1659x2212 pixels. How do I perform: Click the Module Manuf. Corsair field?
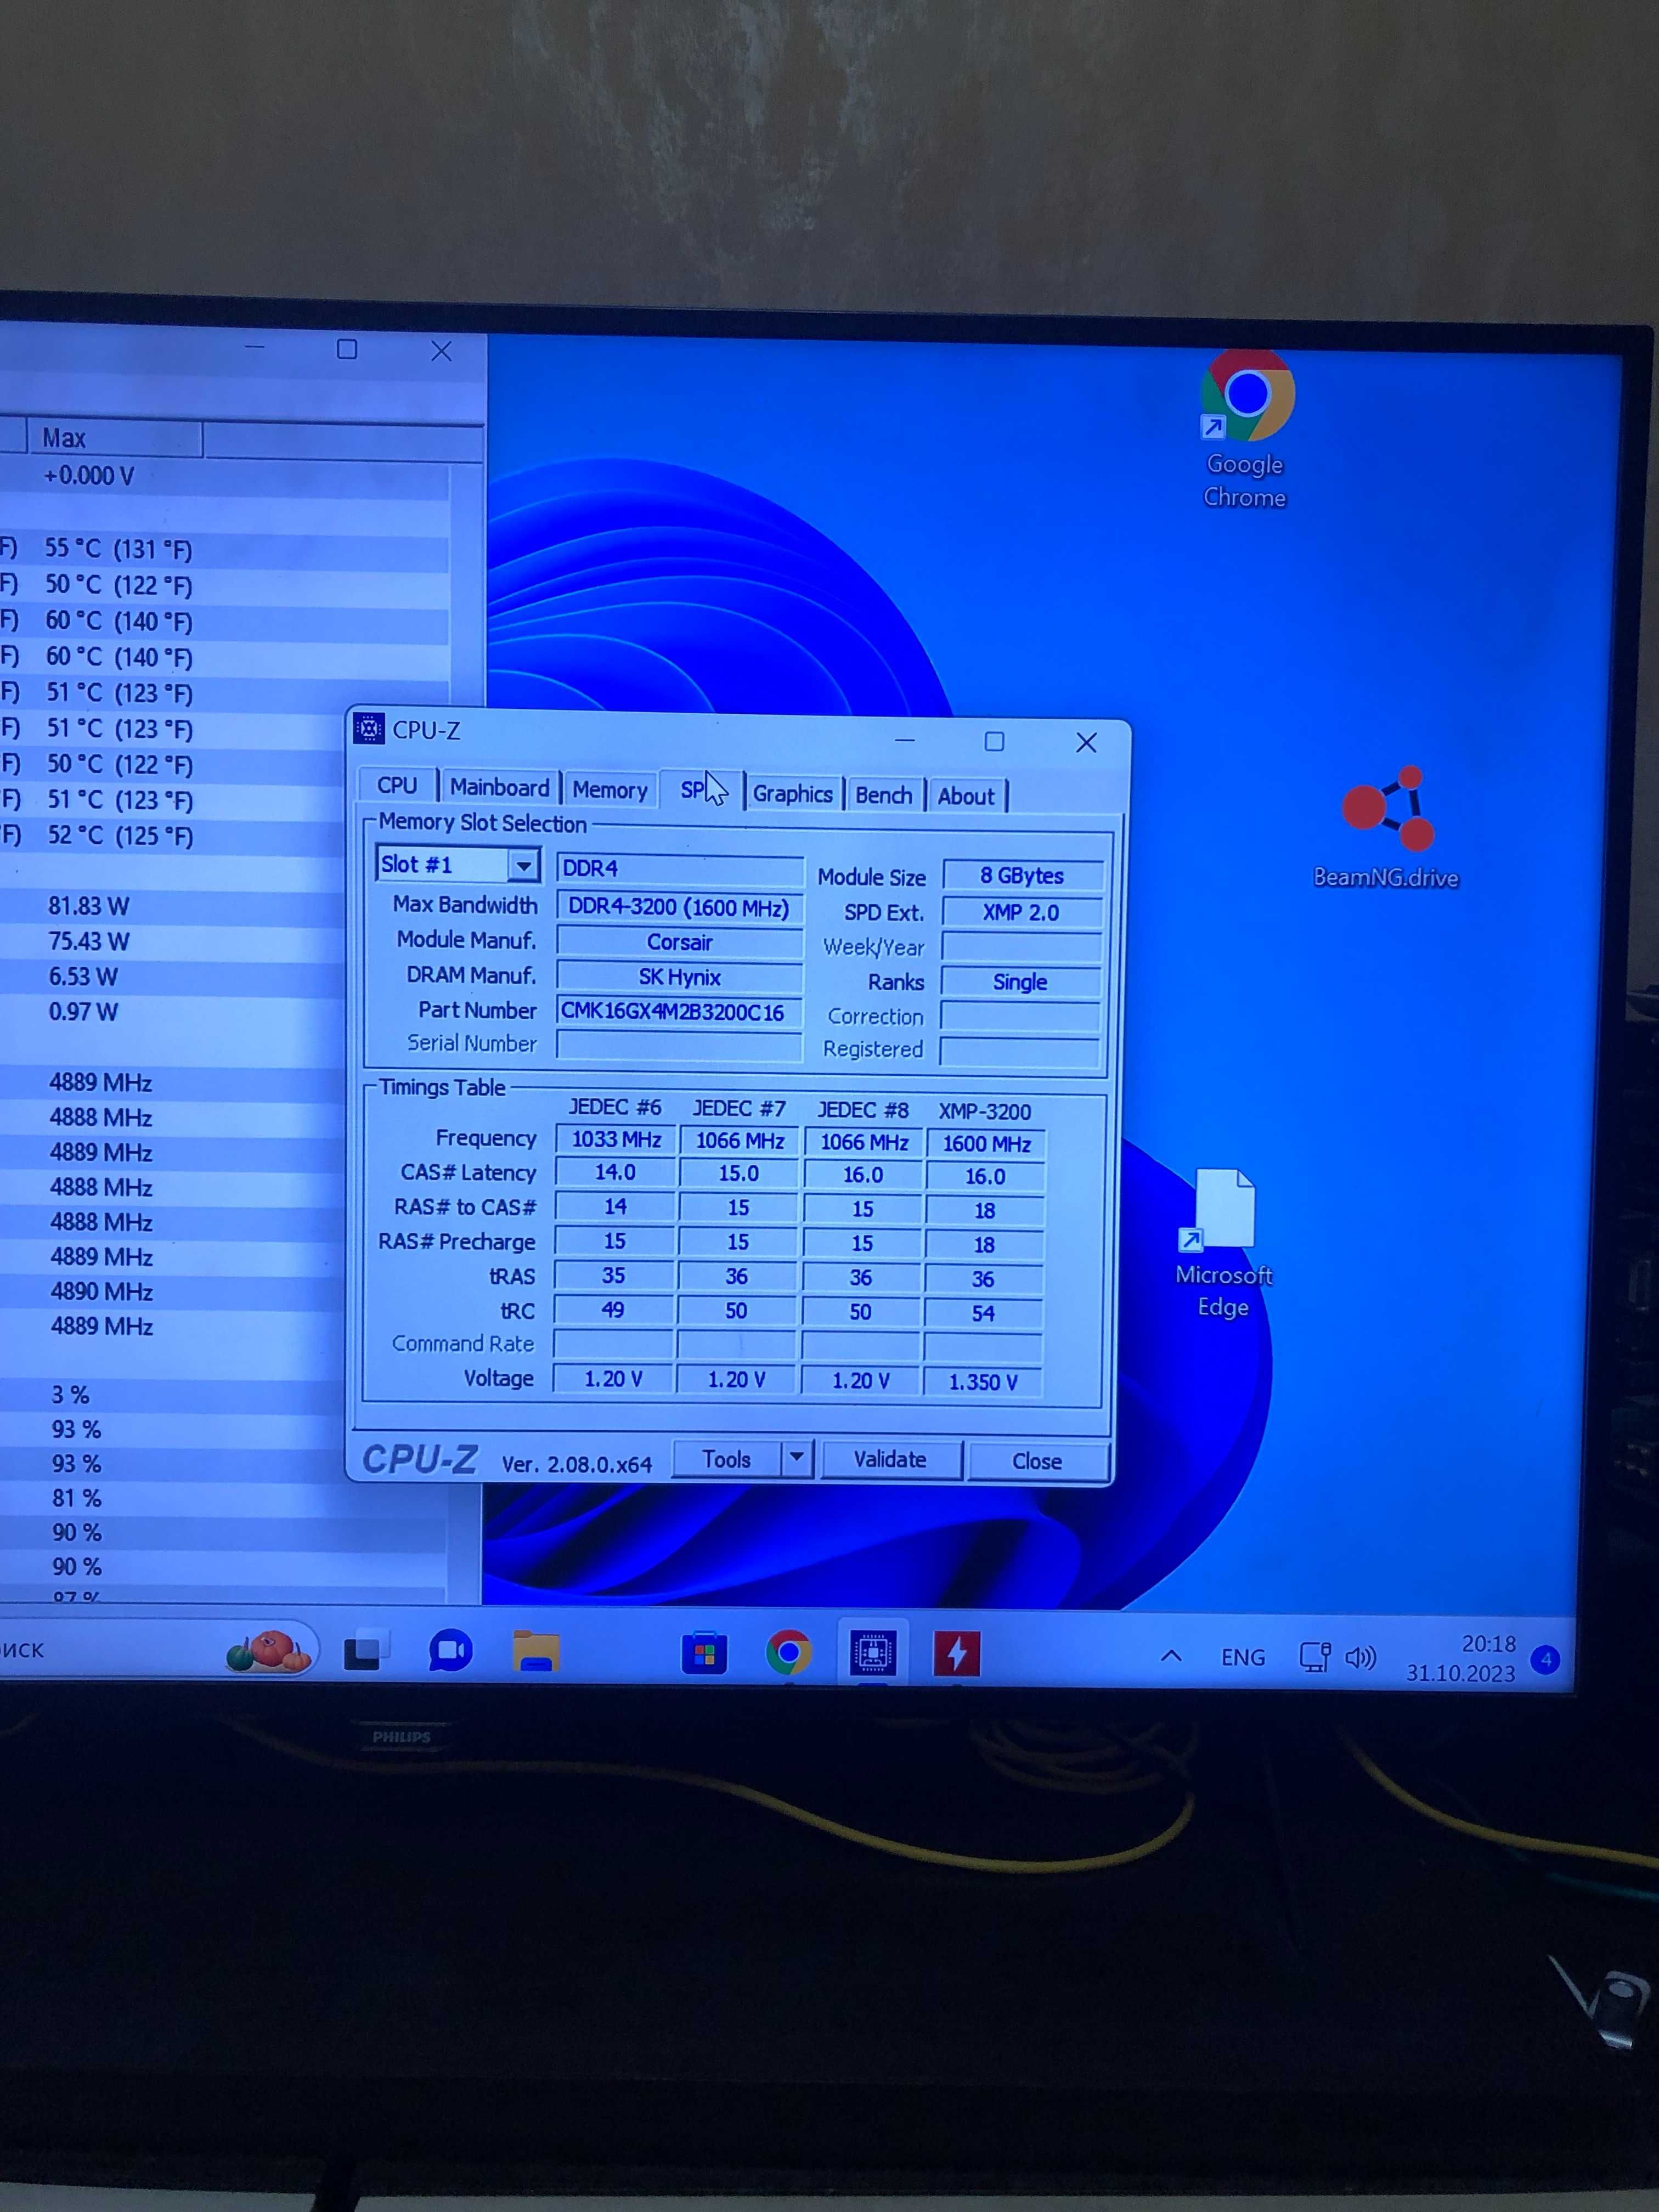[679, 942]
